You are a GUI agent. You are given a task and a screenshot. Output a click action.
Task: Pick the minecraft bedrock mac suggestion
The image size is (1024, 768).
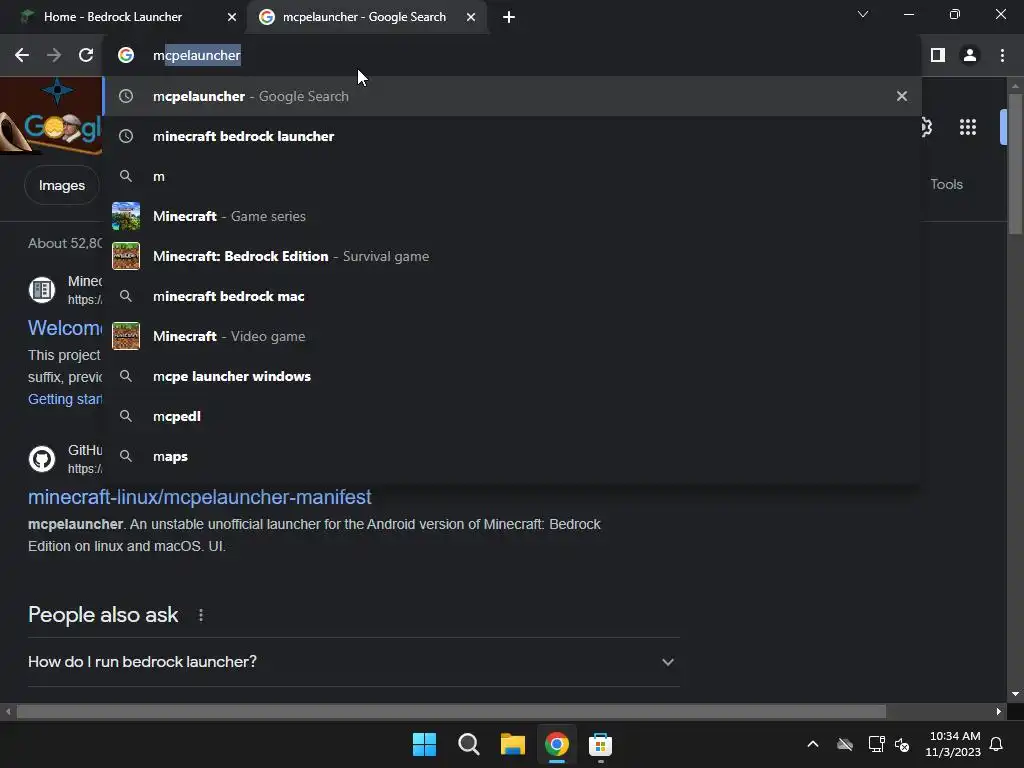(511, 296)
